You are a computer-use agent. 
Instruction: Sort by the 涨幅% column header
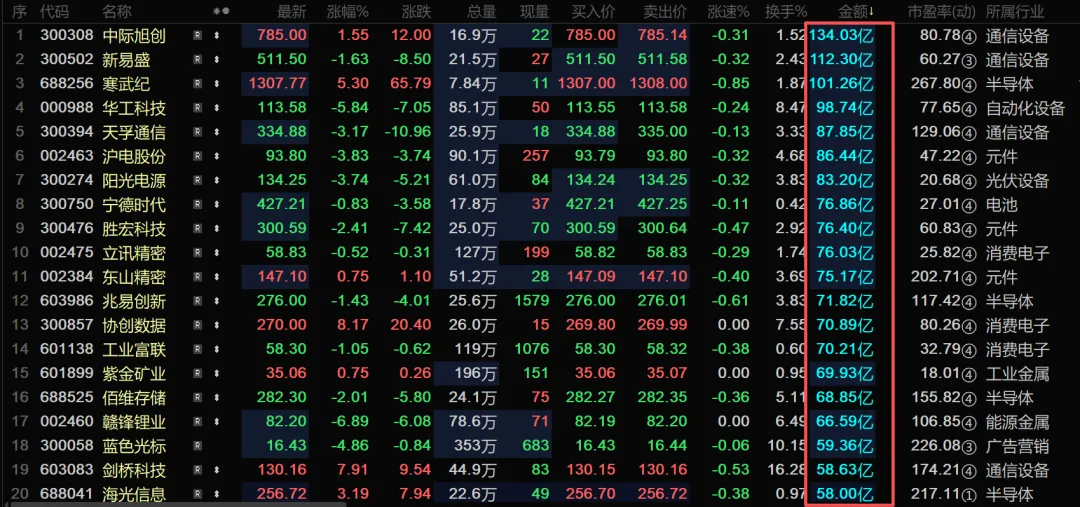click(348, 12)
